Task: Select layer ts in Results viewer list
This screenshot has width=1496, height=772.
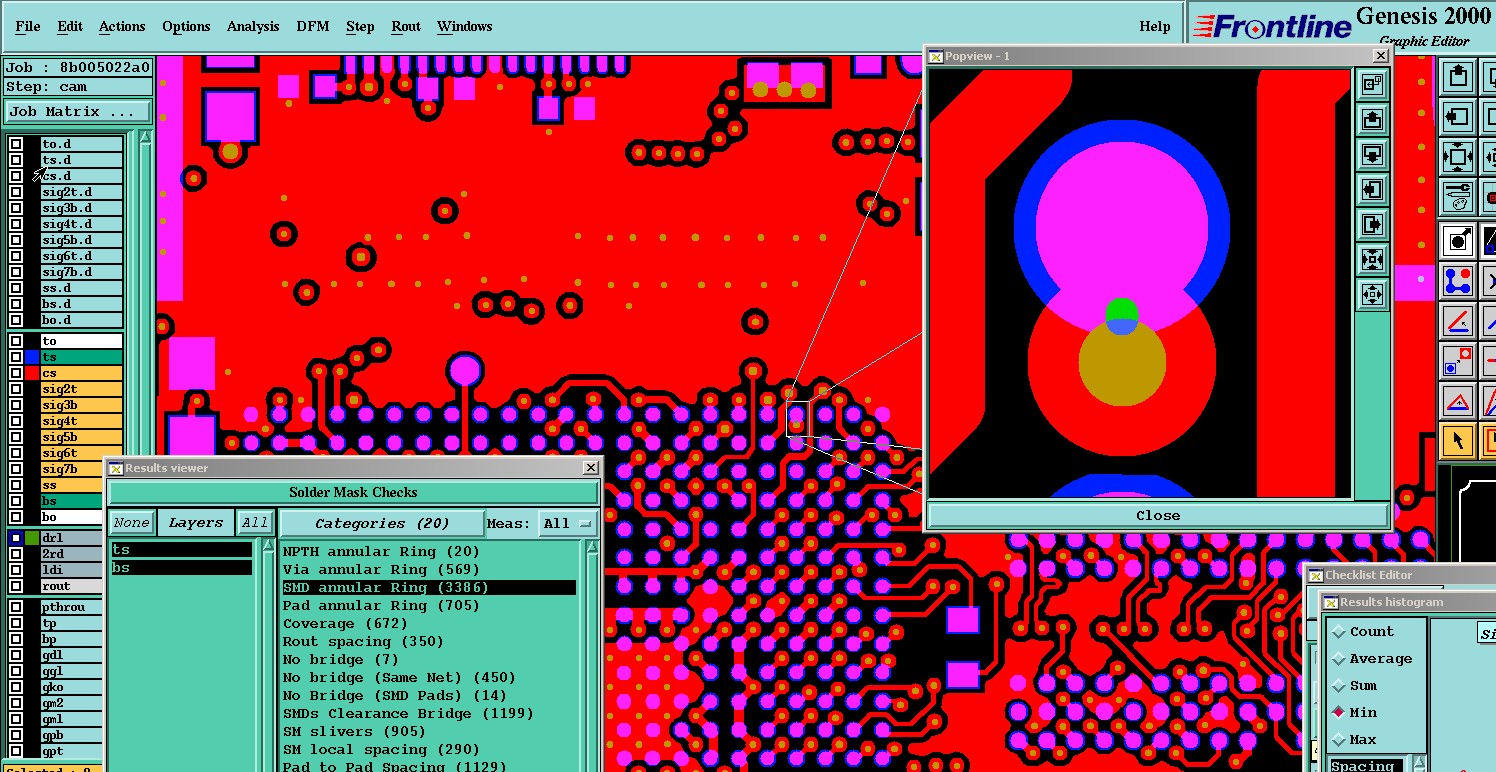Action: [x=181, y=550]
